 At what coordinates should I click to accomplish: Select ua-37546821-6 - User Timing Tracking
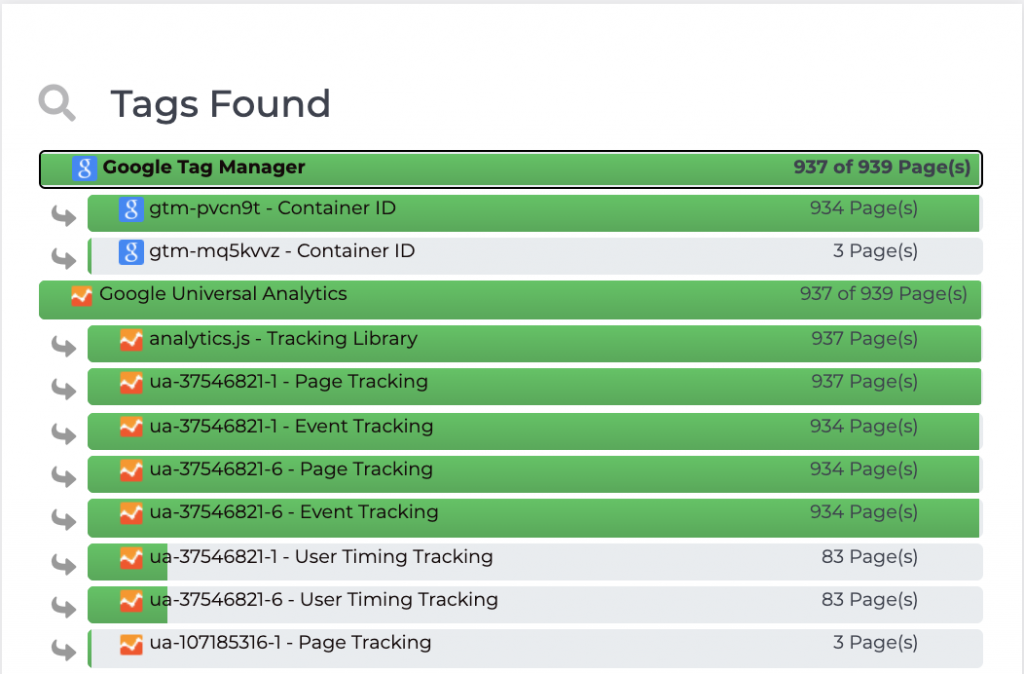point(323,600)
